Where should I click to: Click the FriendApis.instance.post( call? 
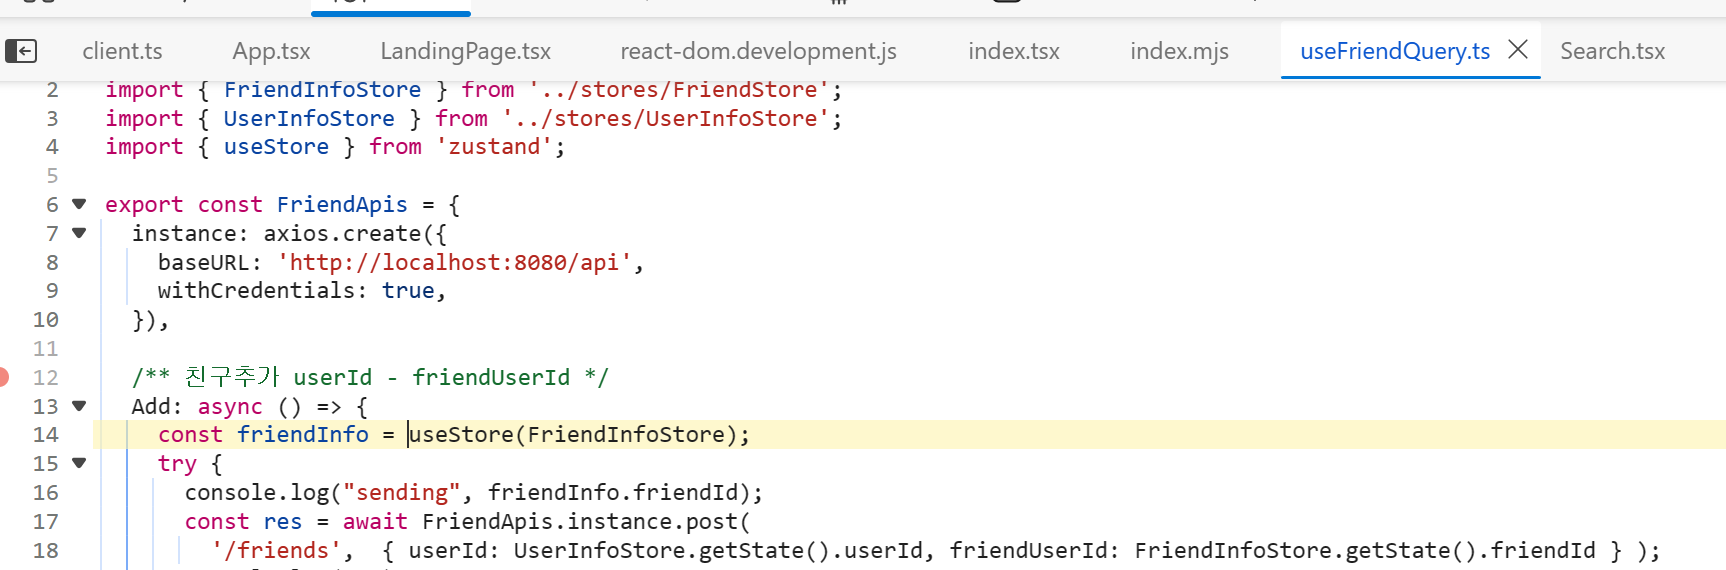[x=586, y=521]
